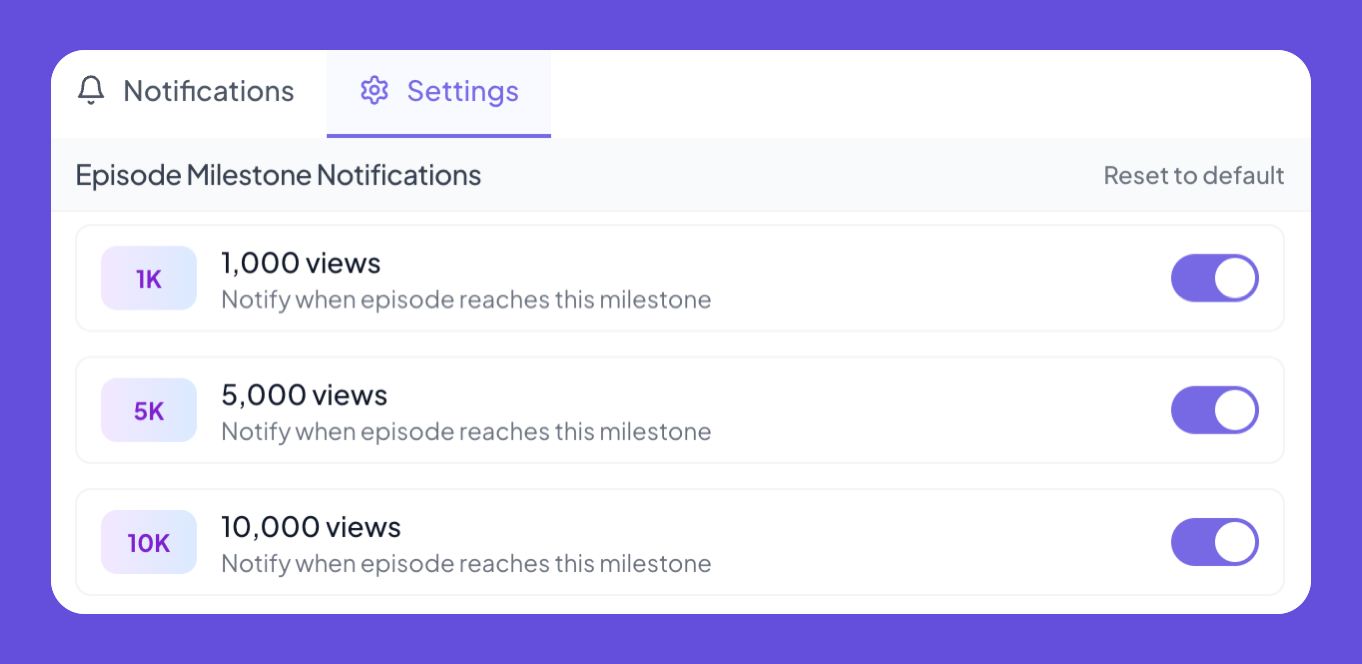The image size is (1362, 664).
Task: Click the description under 10,000 views
Action: [466, 564]
